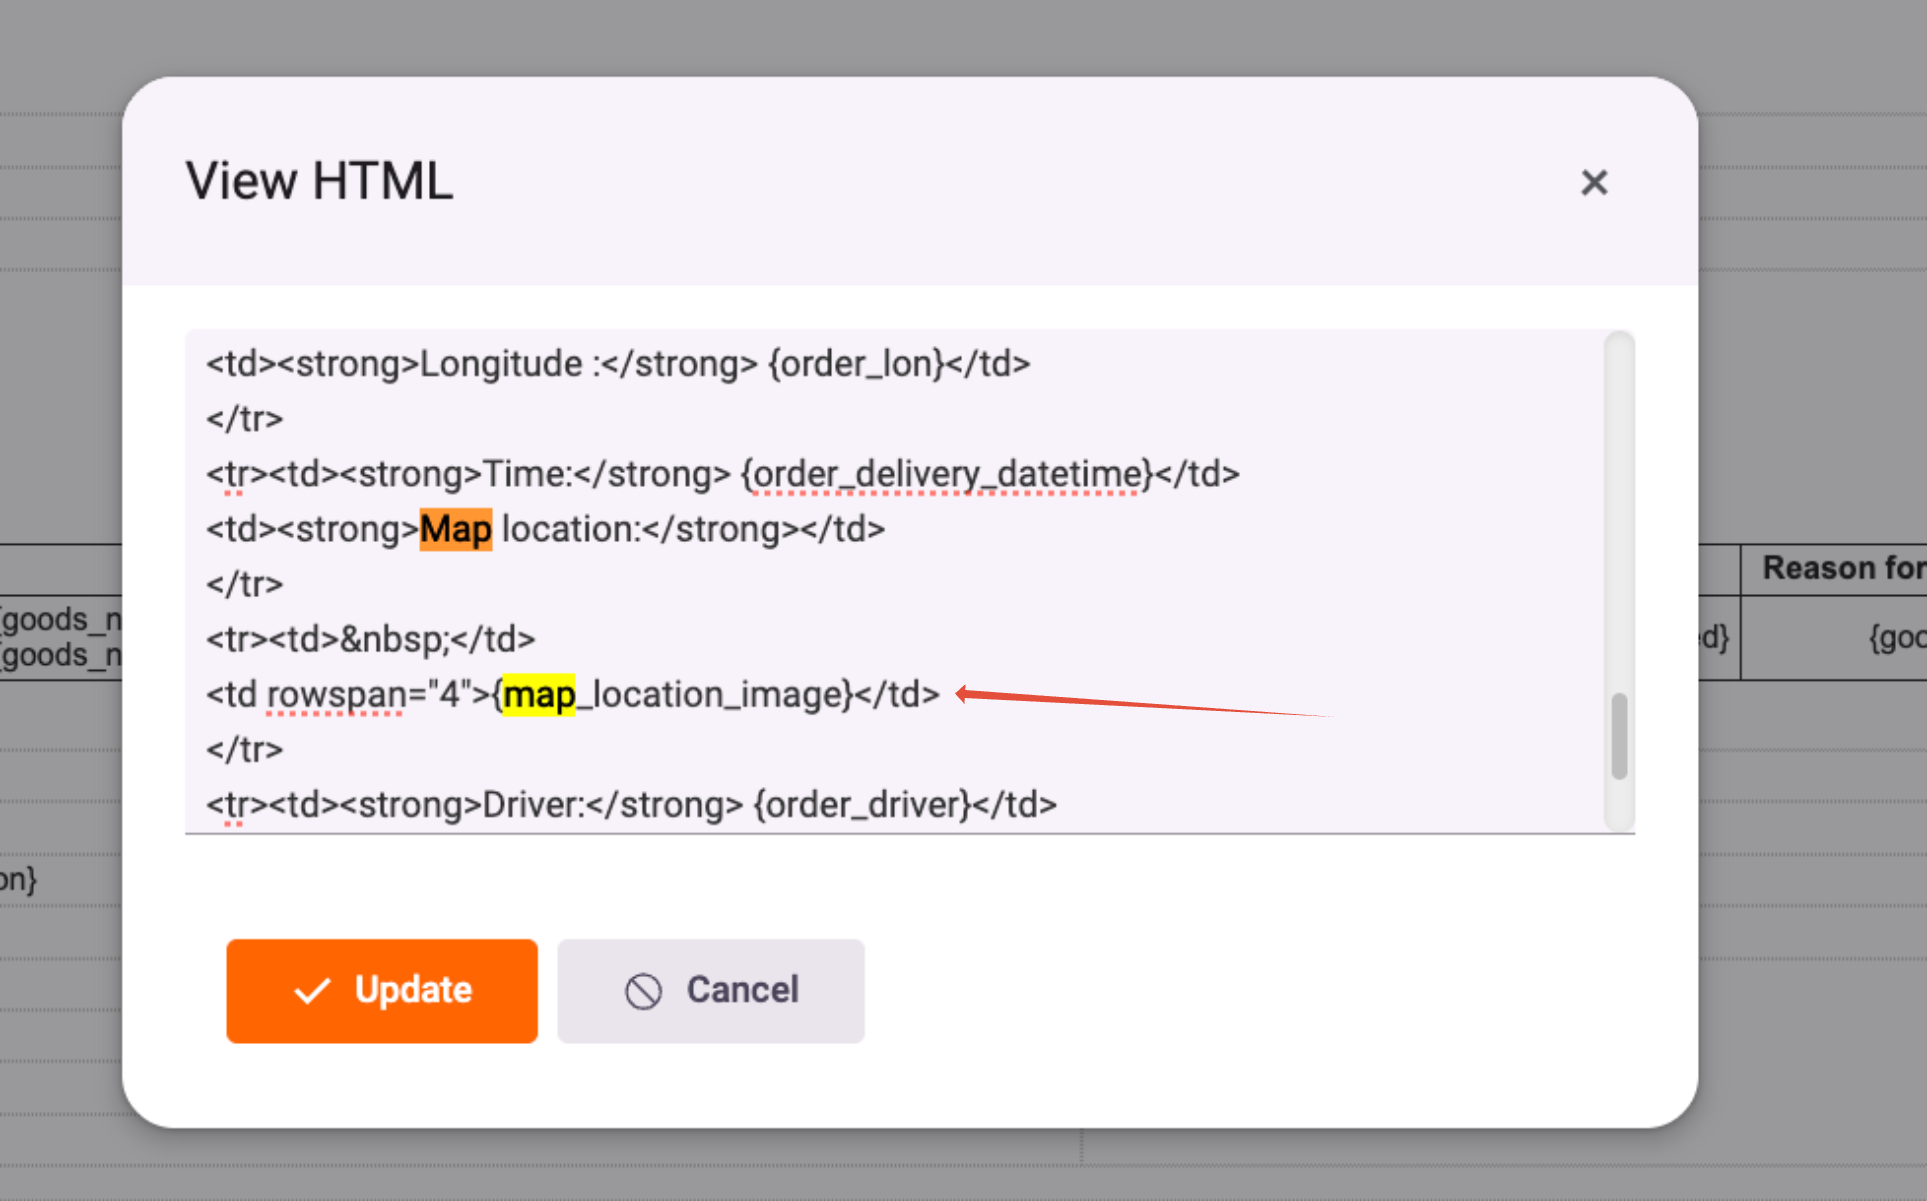Viewport: 1927px width, 1201px height.
Task: Click the Driver: strong label text
Action: (534, 805)
